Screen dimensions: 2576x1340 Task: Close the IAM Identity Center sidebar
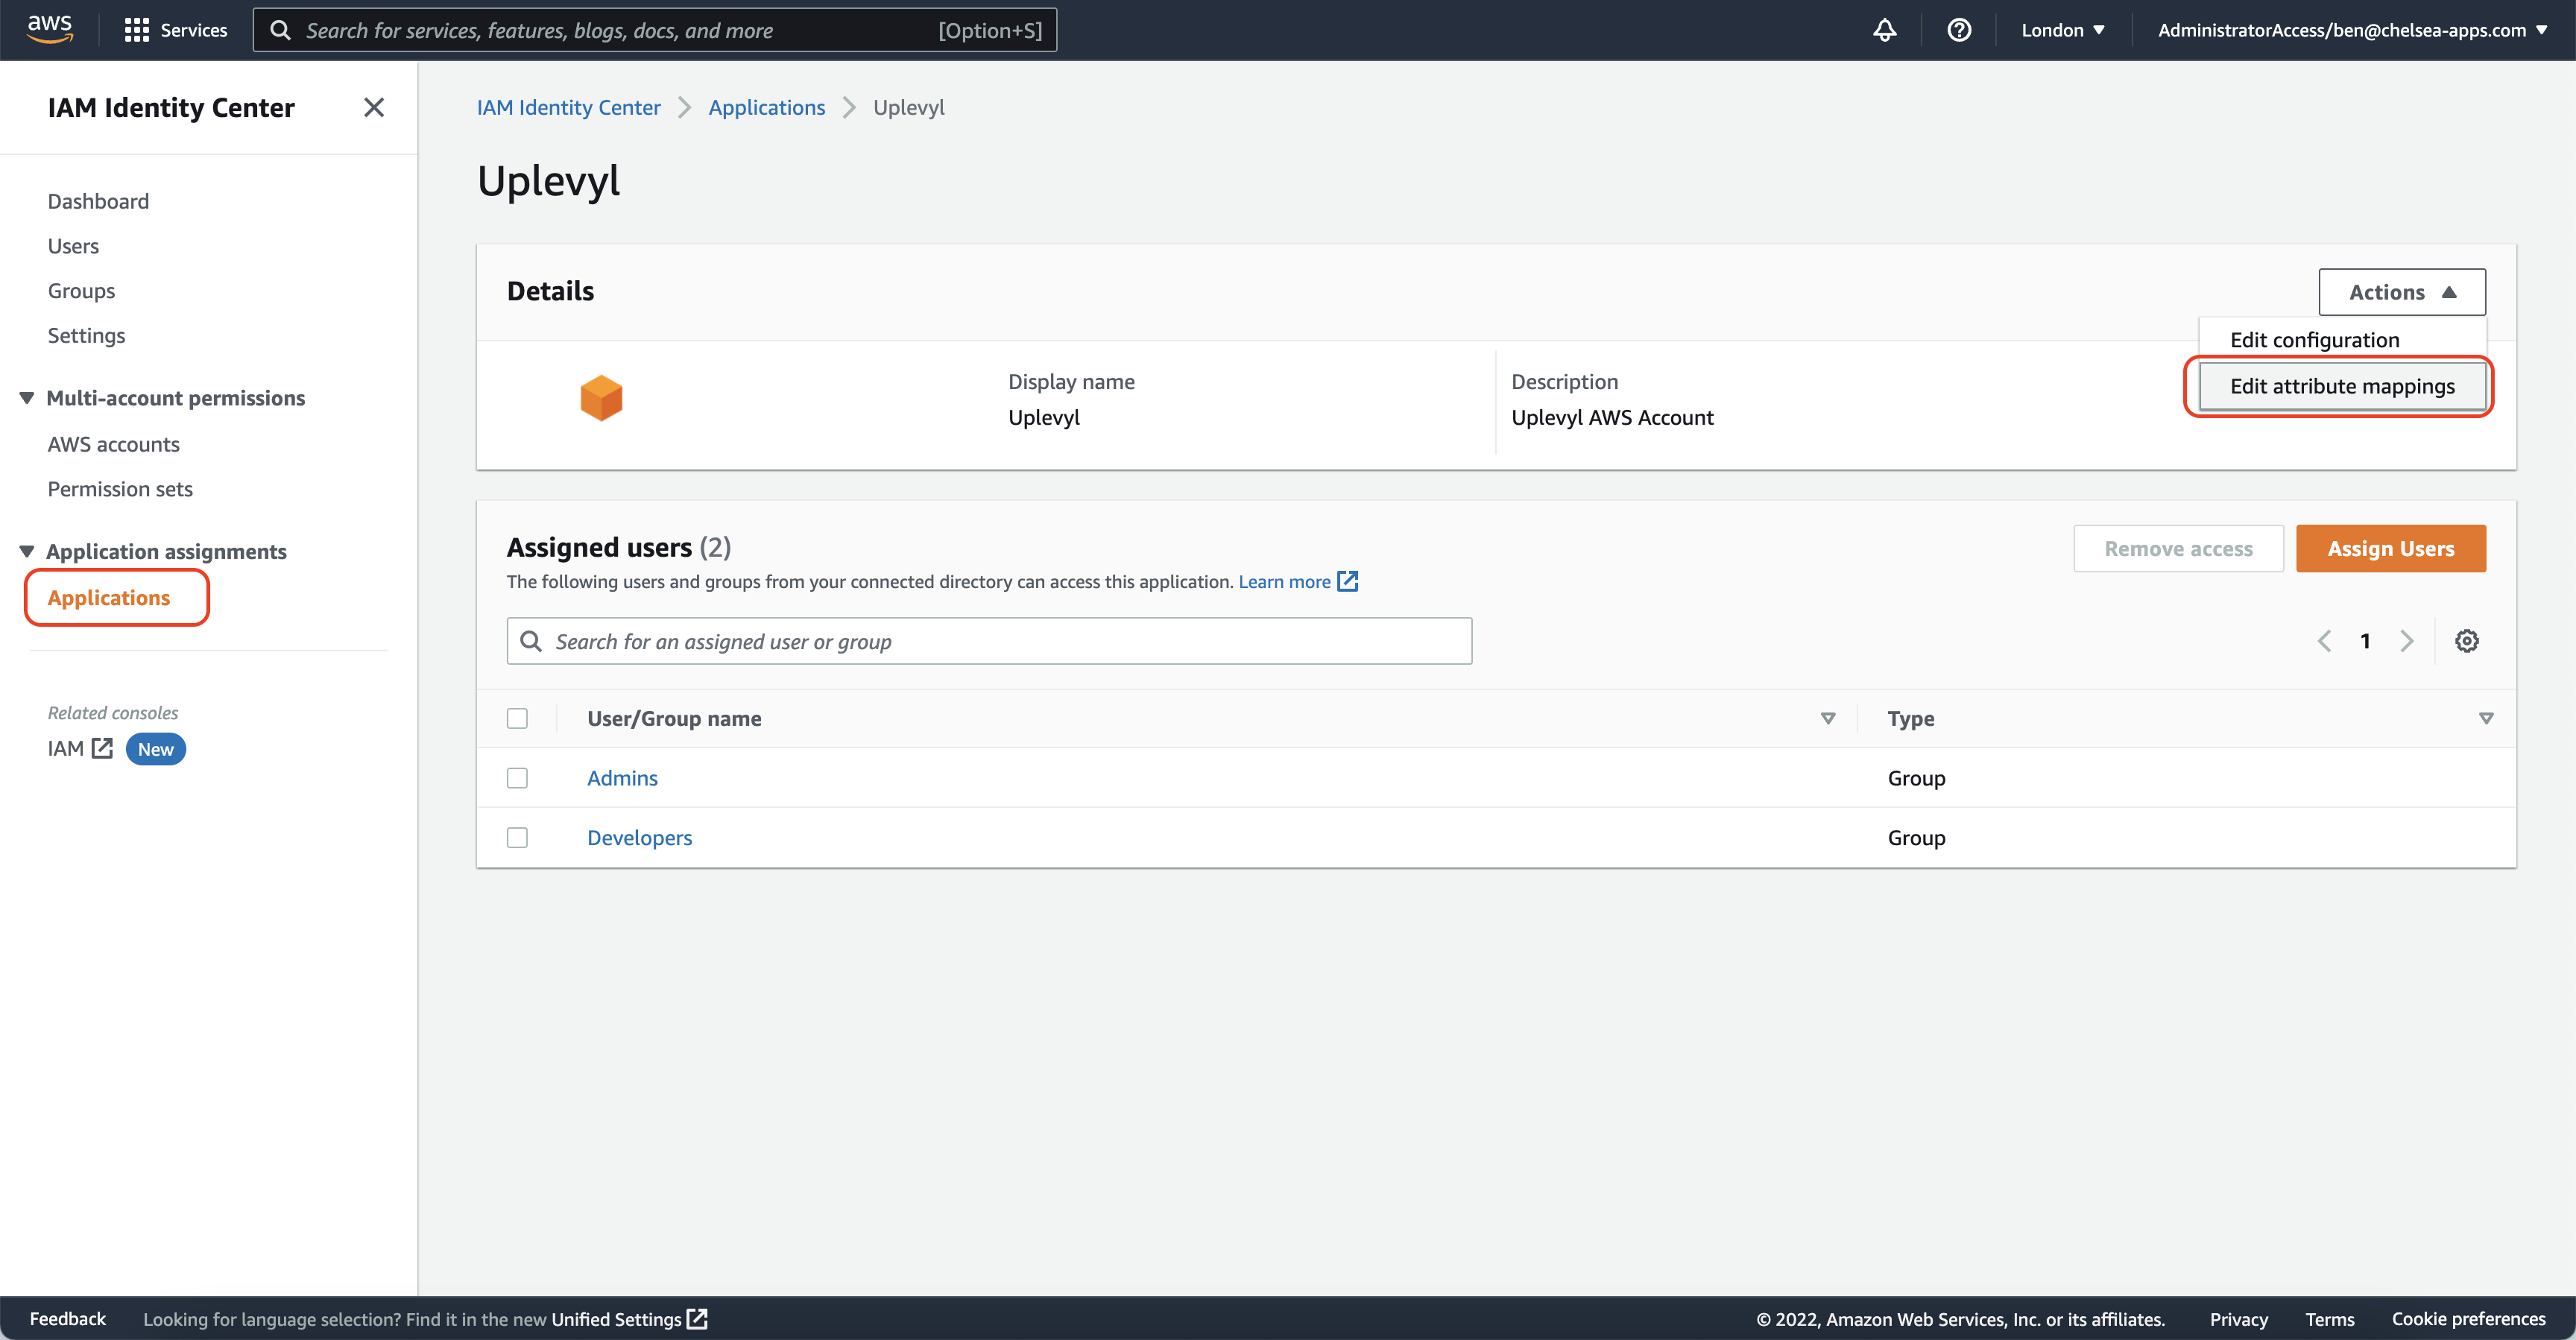(x=374, y=107)
